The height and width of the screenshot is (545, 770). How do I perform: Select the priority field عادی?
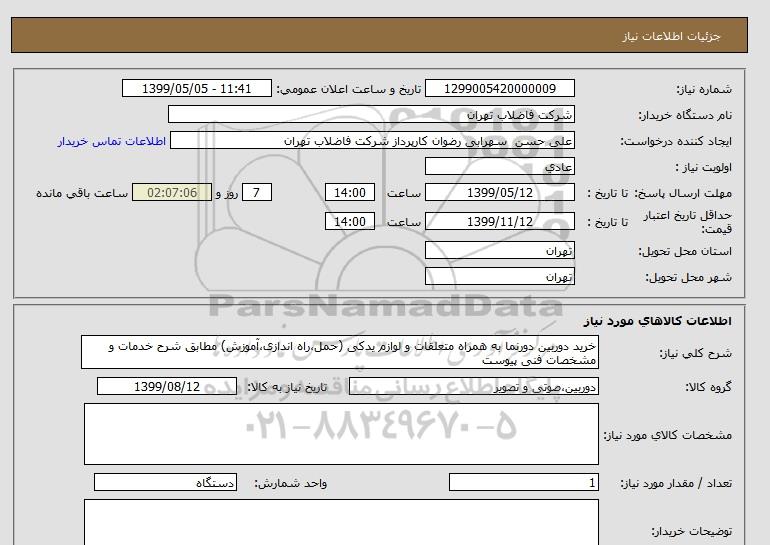point(499,166)
